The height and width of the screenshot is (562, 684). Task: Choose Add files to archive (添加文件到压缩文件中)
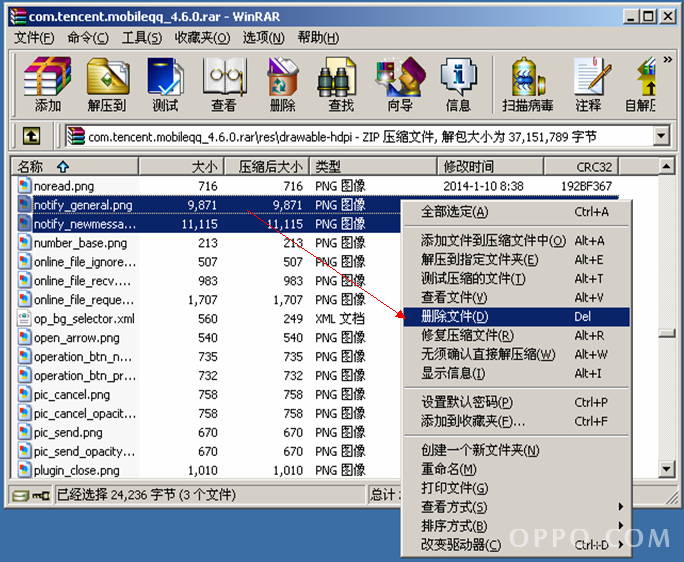(x=516, y=240)
